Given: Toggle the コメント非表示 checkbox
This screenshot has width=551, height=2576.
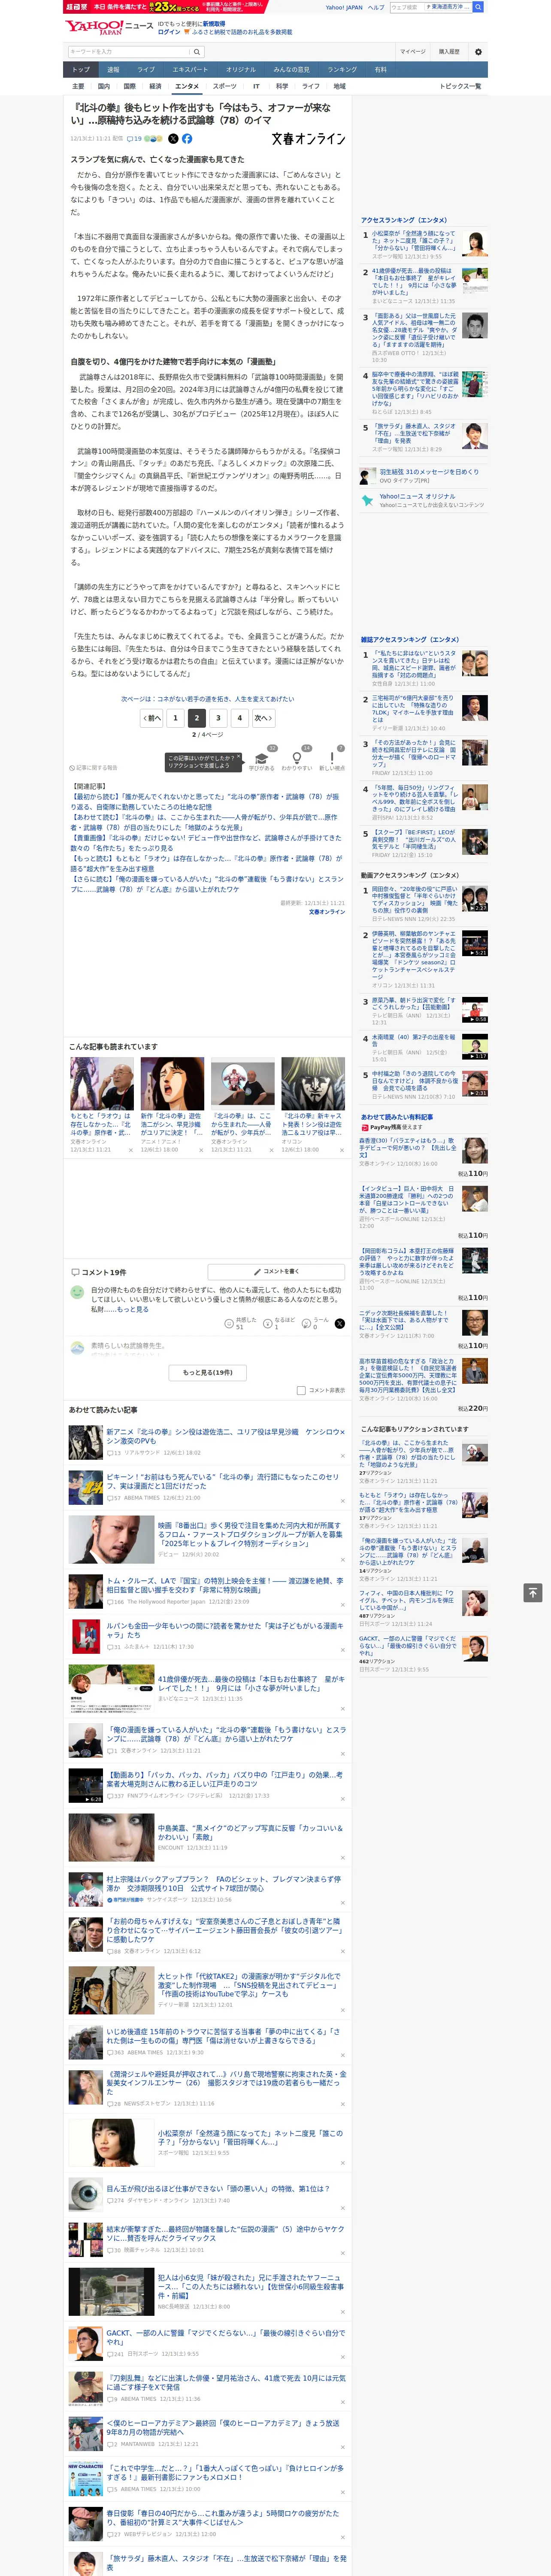Looking at the screenshot, I should (x=301, y=1390).
